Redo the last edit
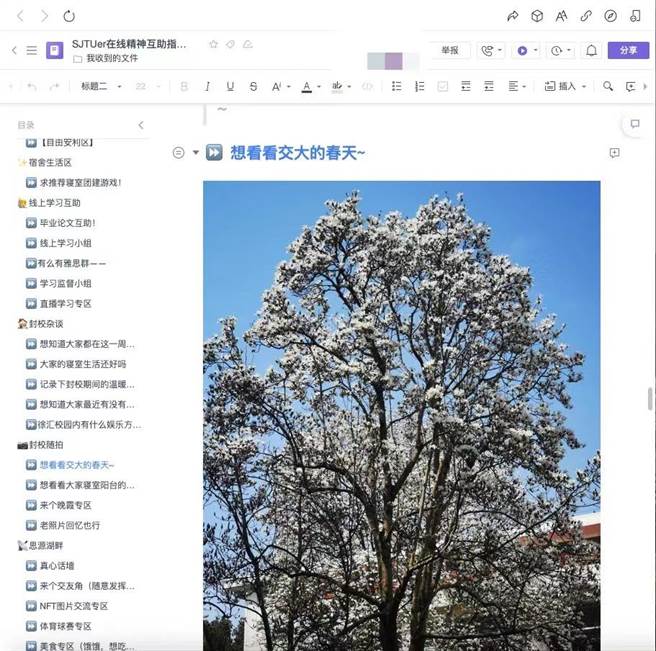This screenshot has width=656, height=651. tap(54, 87)
